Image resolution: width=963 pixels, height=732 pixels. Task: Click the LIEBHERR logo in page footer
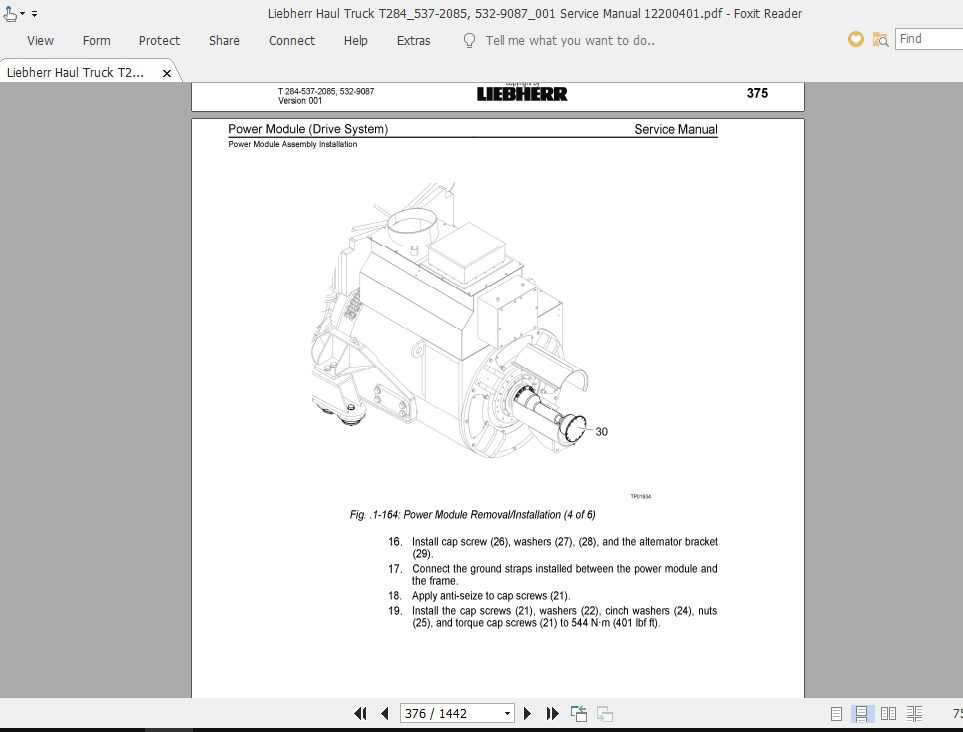(x=522, y=94)
